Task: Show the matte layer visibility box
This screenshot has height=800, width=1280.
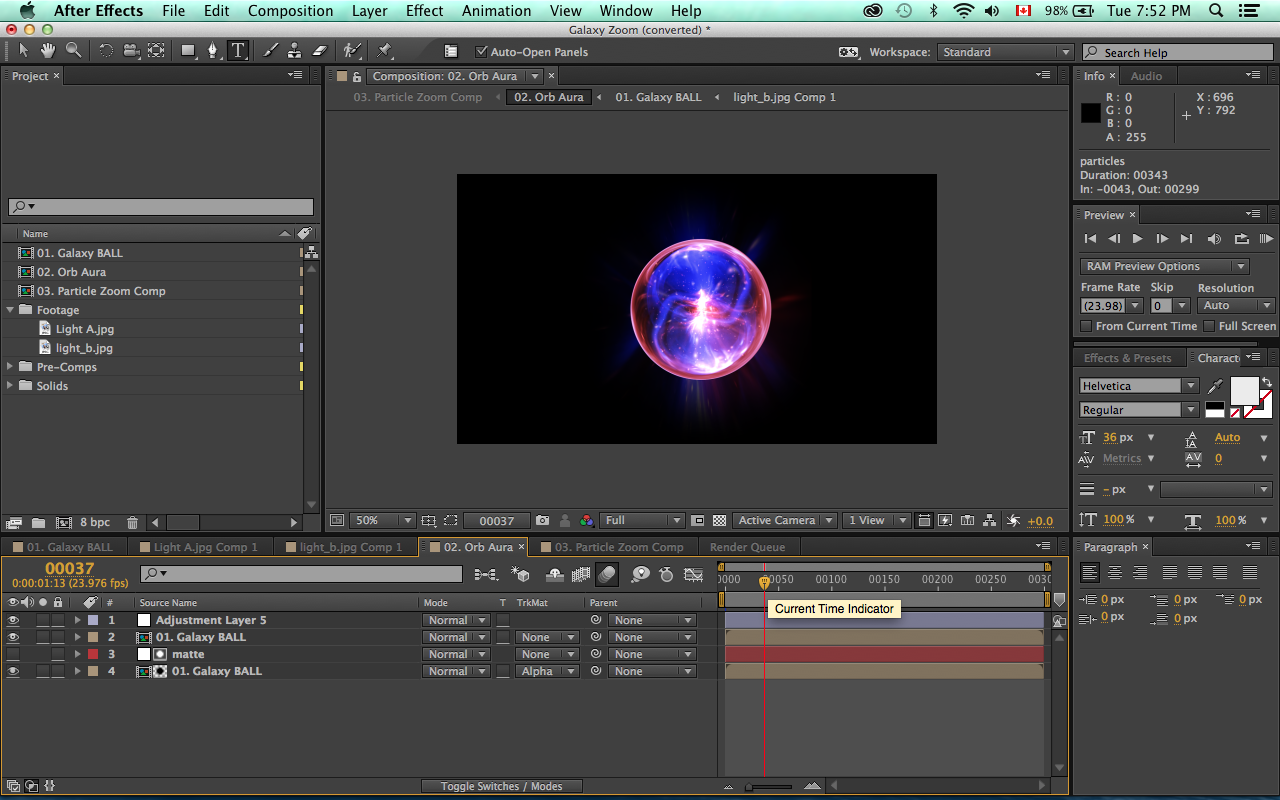Action: 13,654
